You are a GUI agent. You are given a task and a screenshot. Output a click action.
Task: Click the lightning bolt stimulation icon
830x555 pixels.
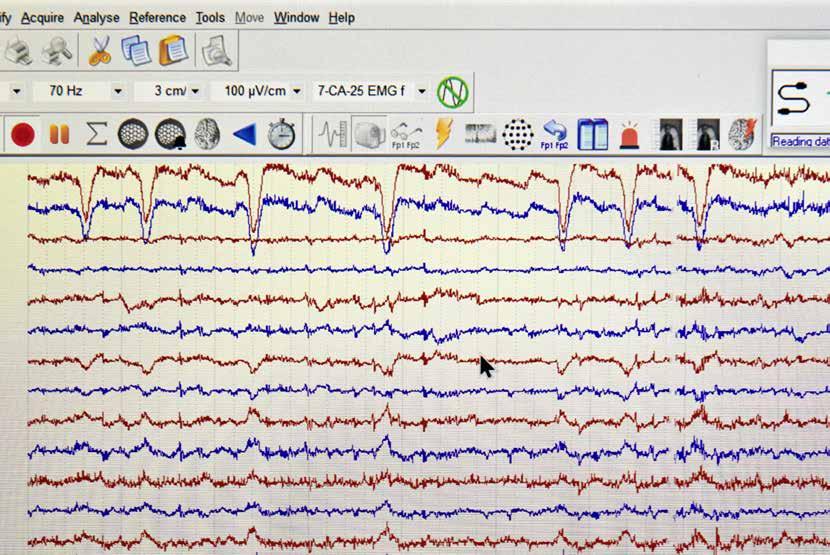tap(444, 133)
